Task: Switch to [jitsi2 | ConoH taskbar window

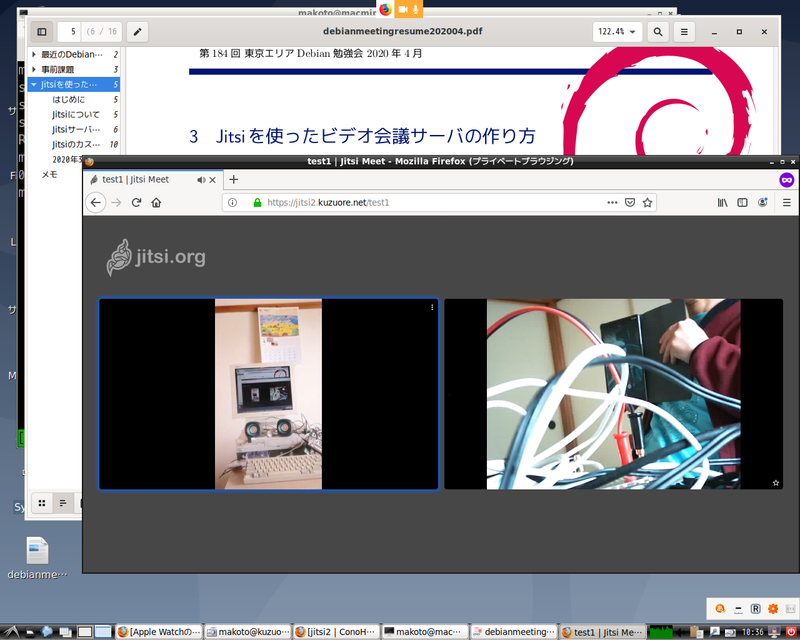Action: click(x=337, y=632)
